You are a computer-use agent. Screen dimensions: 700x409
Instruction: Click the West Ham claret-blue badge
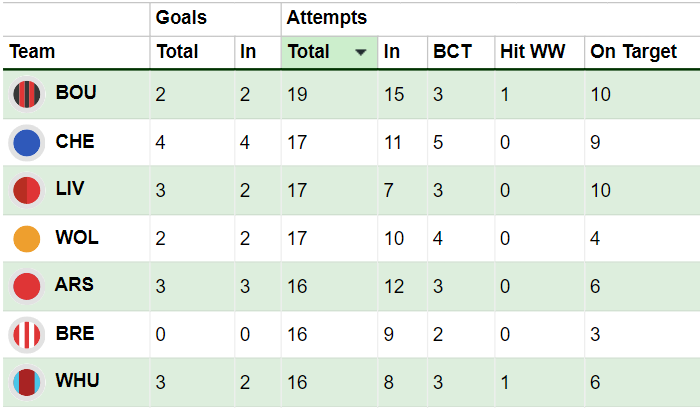27,383
